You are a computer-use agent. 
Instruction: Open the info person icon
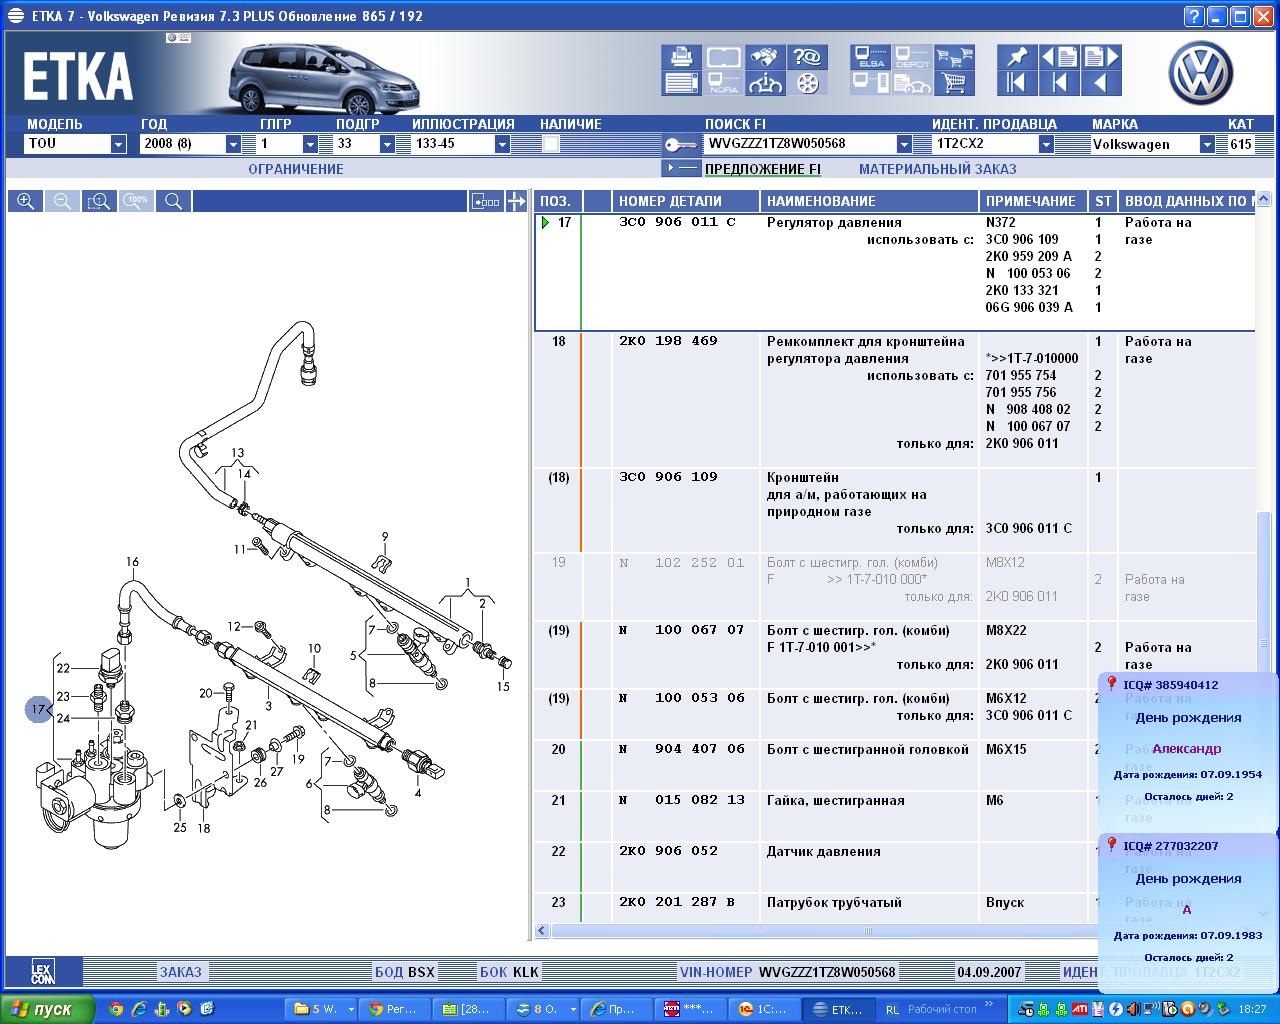(x=766, y=83)
